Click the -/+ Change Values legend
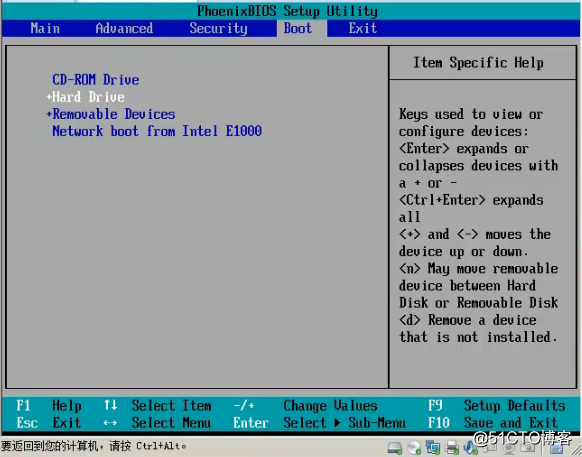This screenshot has height=457, width=582. click(x=305, y=405)
